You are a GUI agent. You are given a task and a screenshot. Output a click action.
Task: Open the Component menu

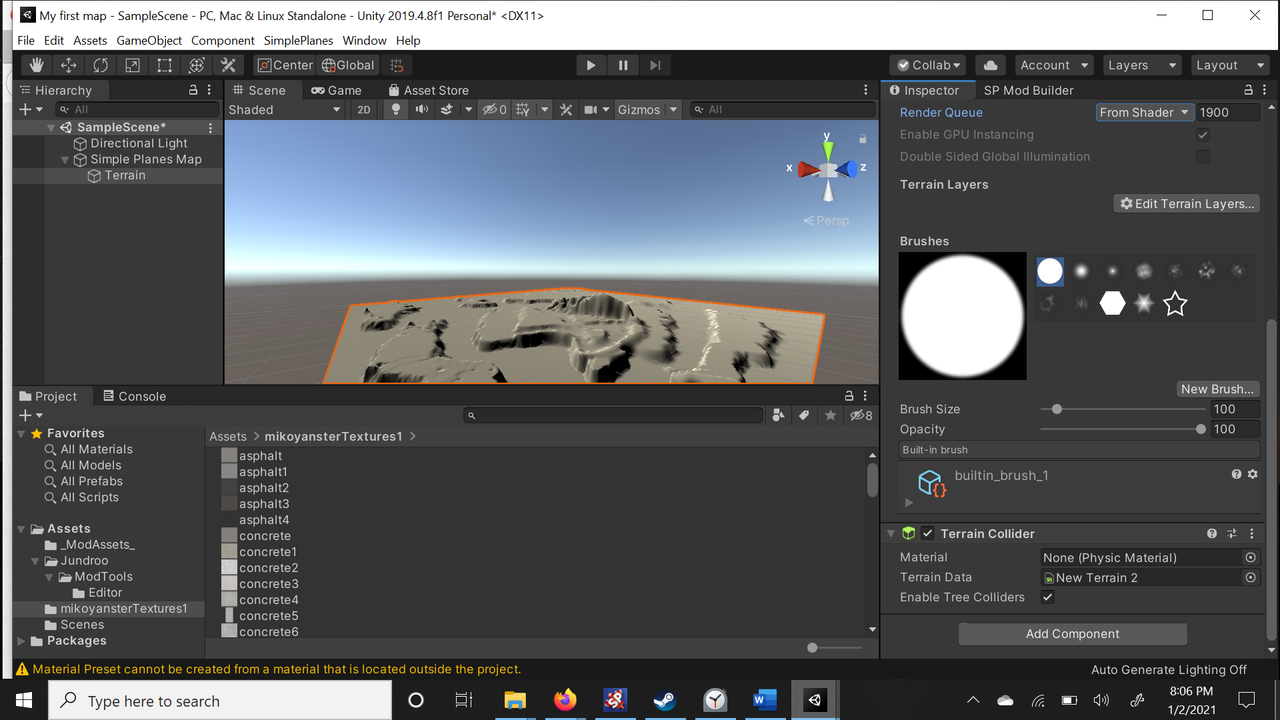point(223,40)
